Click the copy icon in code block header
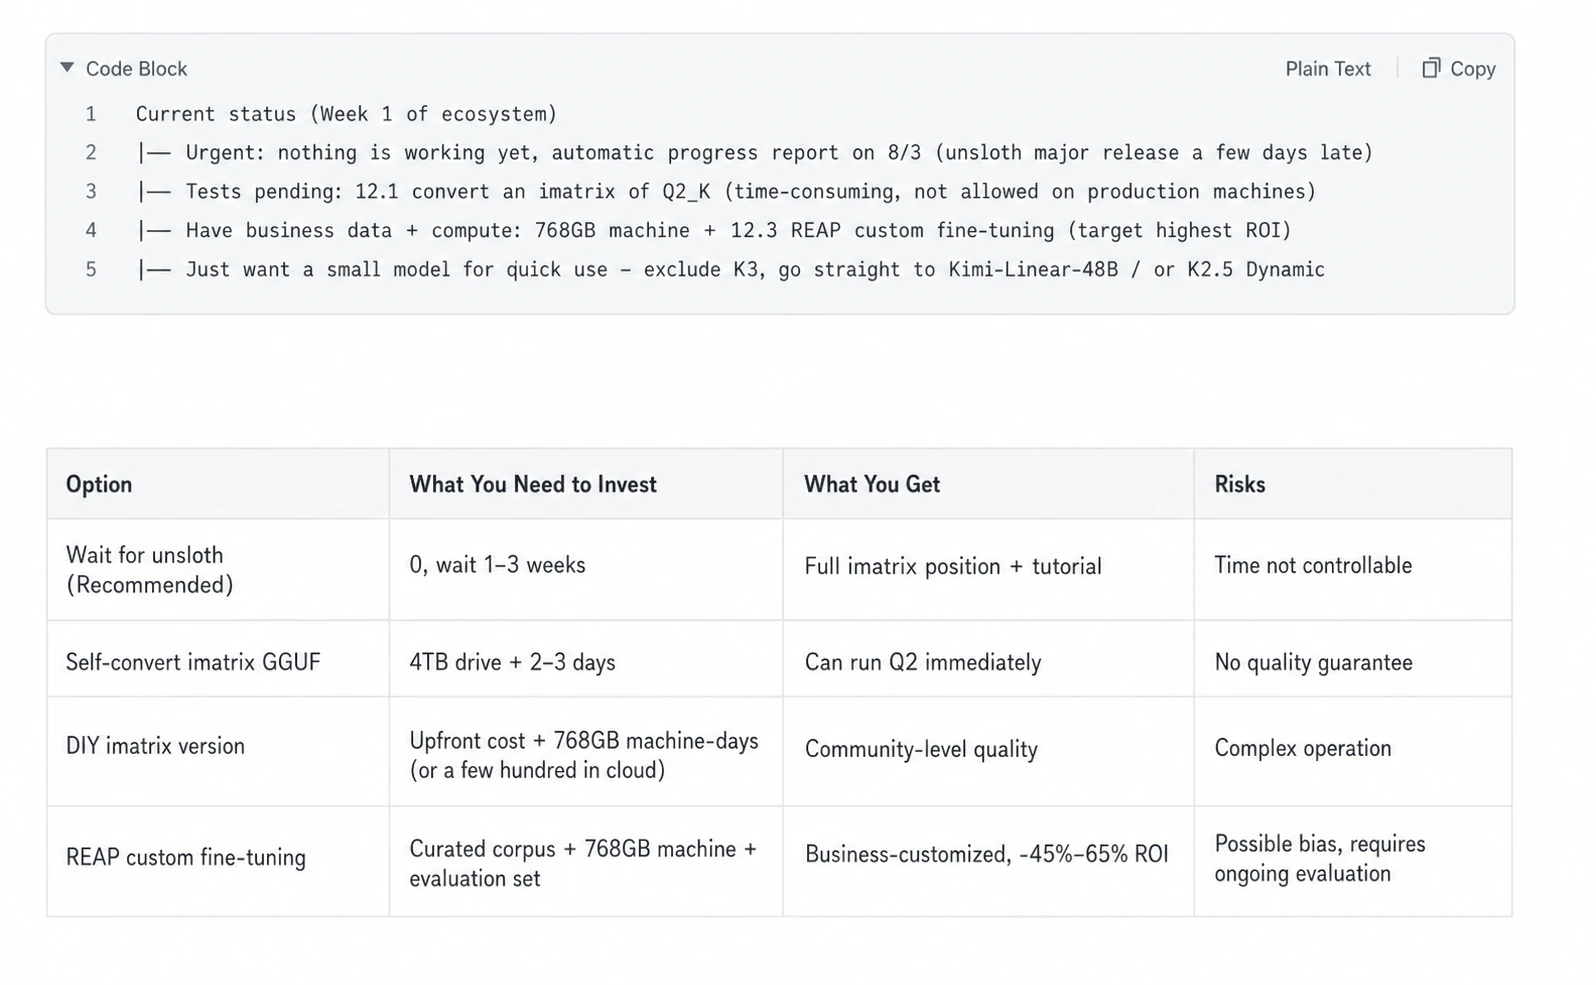The width and height of the screenshot is (1596, 985). point(1431,68)
